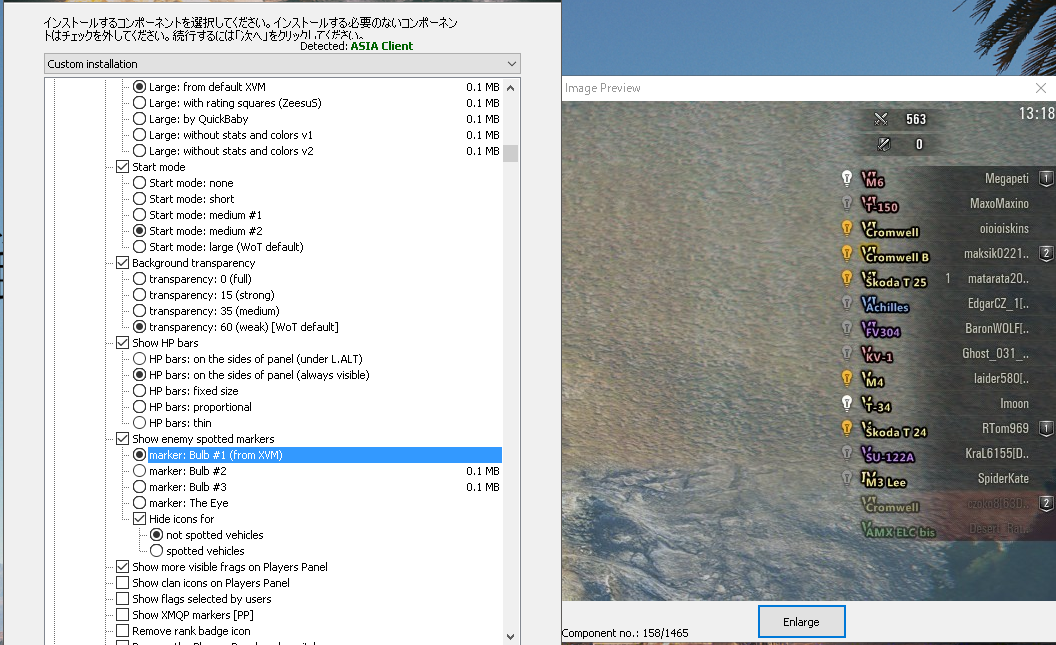This screenshot has width=1056, height=645.
Task: Click component list scrollbar down arrow
Action: pyautogui.click(x=510, y=636)
